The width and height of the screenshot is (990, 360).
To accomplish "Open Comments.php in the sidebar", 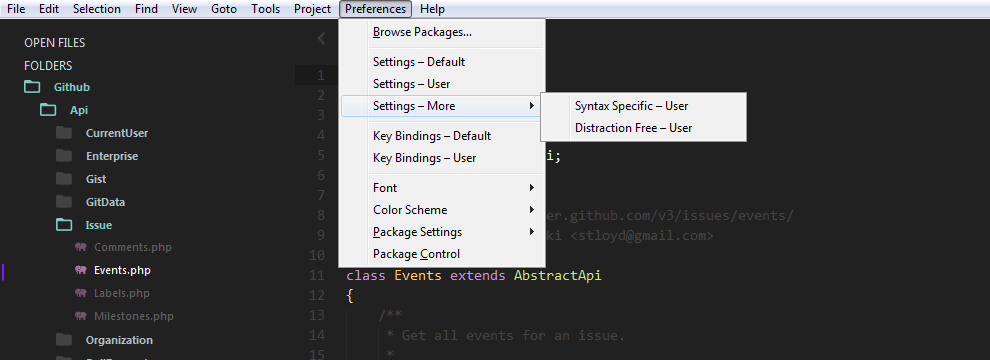I will pos(133,247).
